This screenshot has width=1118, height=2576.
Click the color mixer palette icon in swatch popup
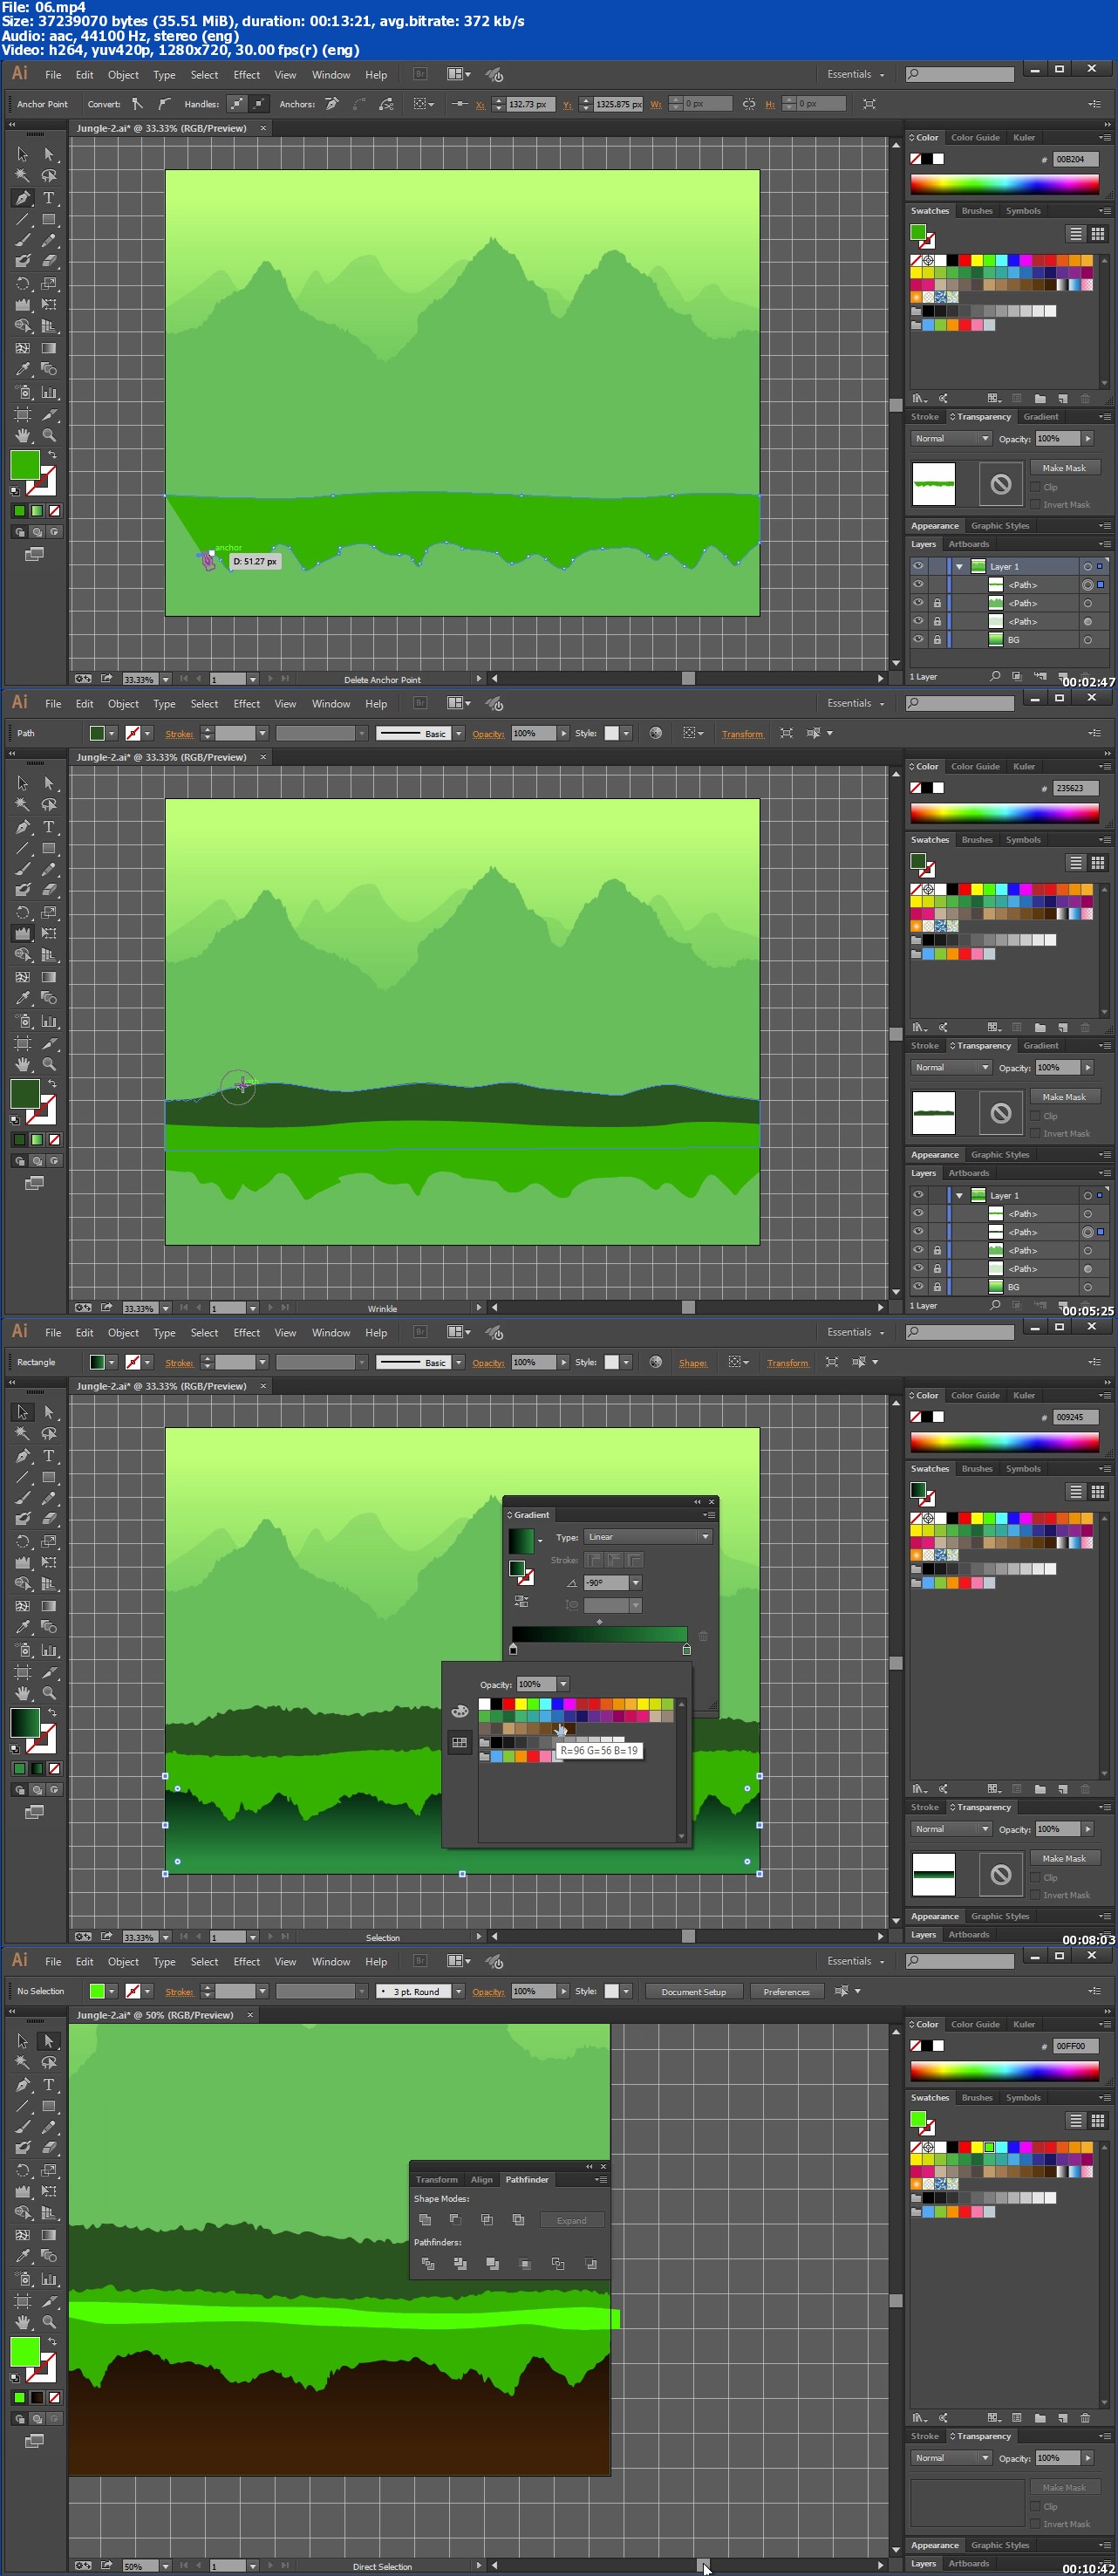pos(460,1711)
